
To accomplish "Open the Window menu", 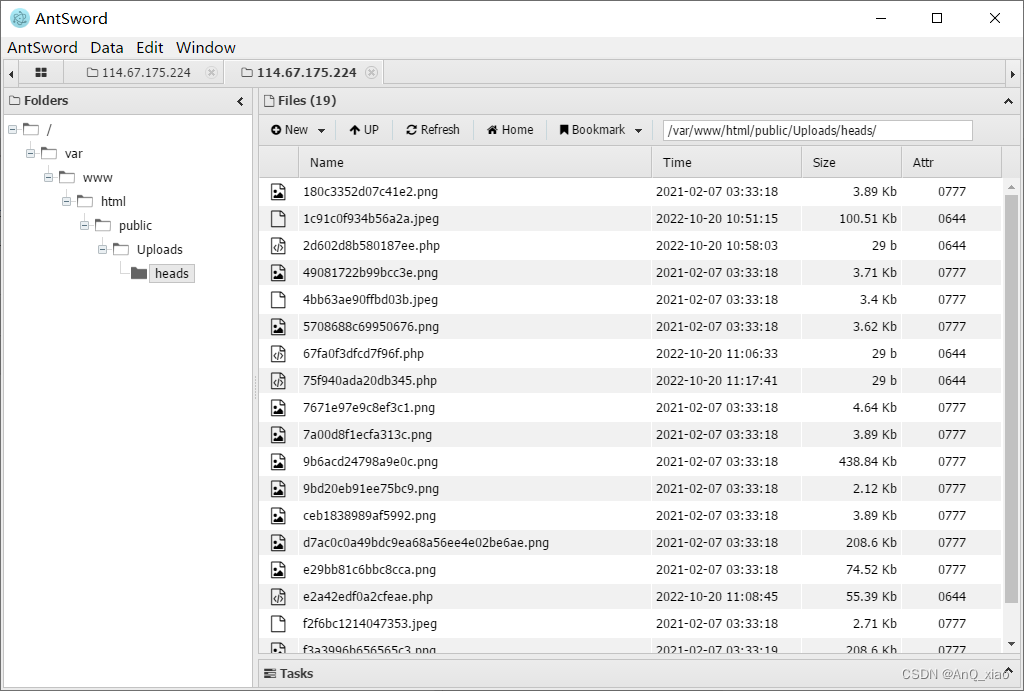I will (206, 48).
